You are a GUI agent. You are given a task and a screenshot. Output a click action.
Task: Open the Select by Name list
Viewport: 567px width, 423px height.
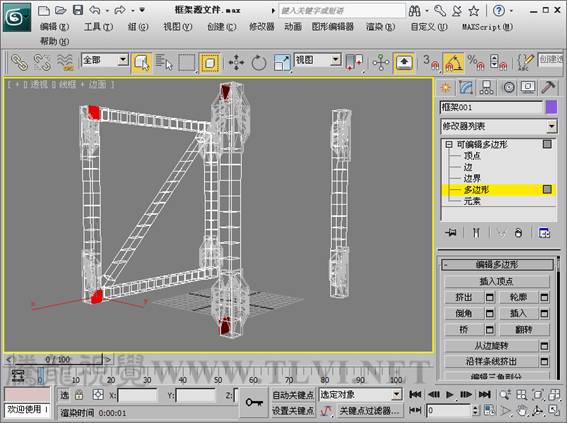point(164,62)
